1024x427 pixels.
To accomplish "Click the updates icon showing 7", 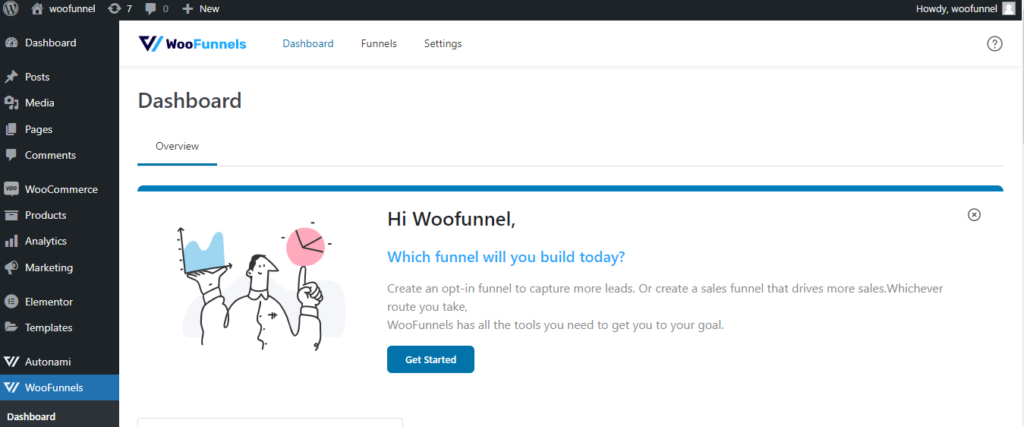I will (x=120, y=8).
